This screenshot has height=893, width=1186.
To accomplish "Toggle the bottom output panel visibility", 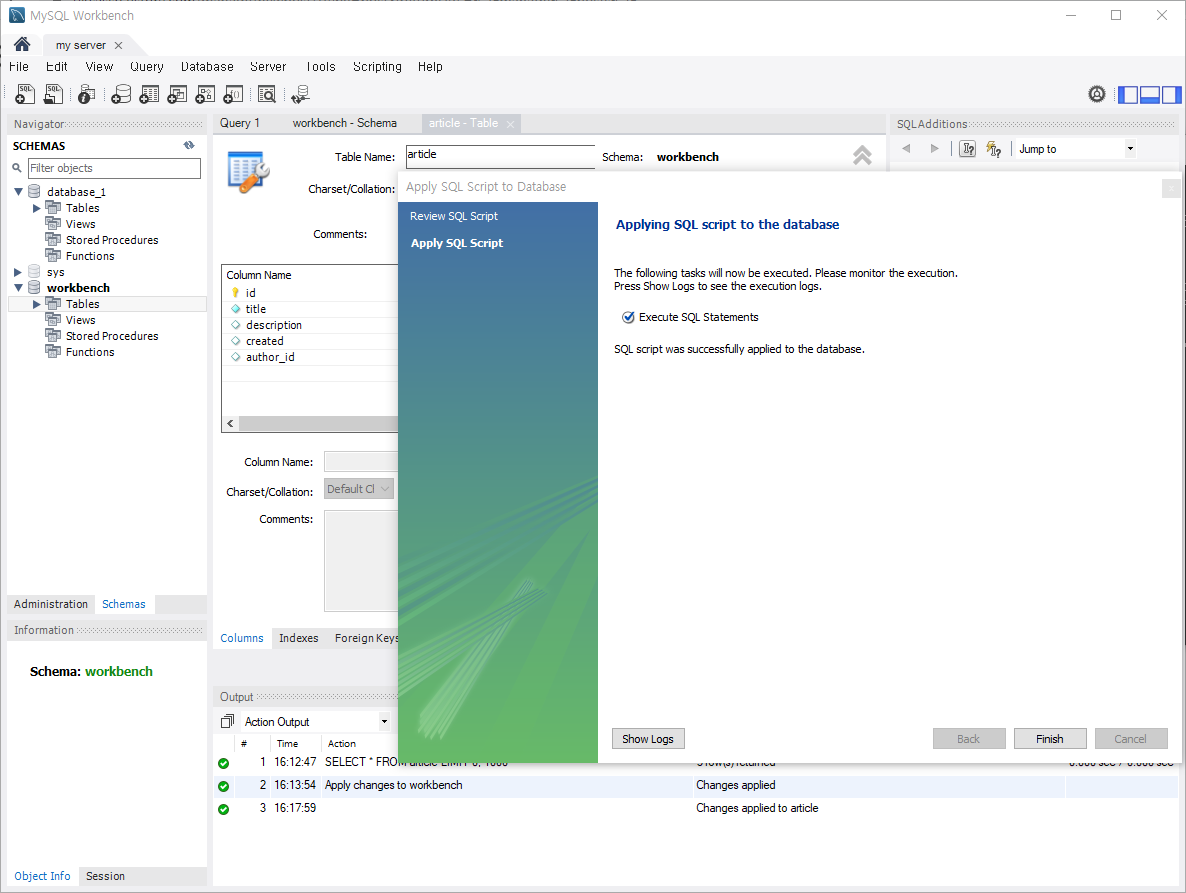I will coord(1150,95).
